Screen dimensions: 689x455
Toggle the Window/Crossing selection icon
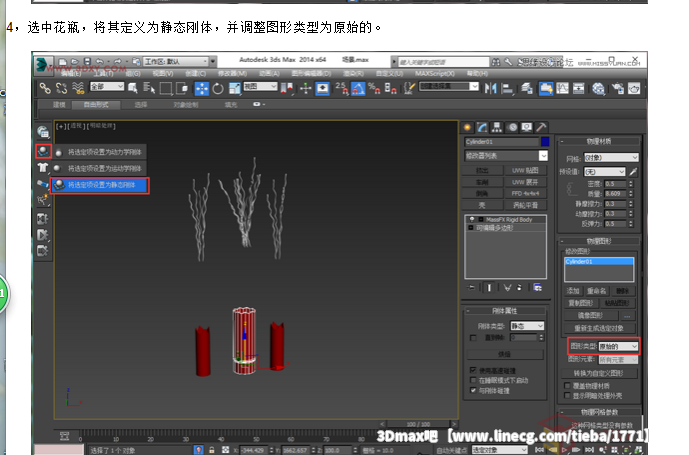tap(182, 88)
